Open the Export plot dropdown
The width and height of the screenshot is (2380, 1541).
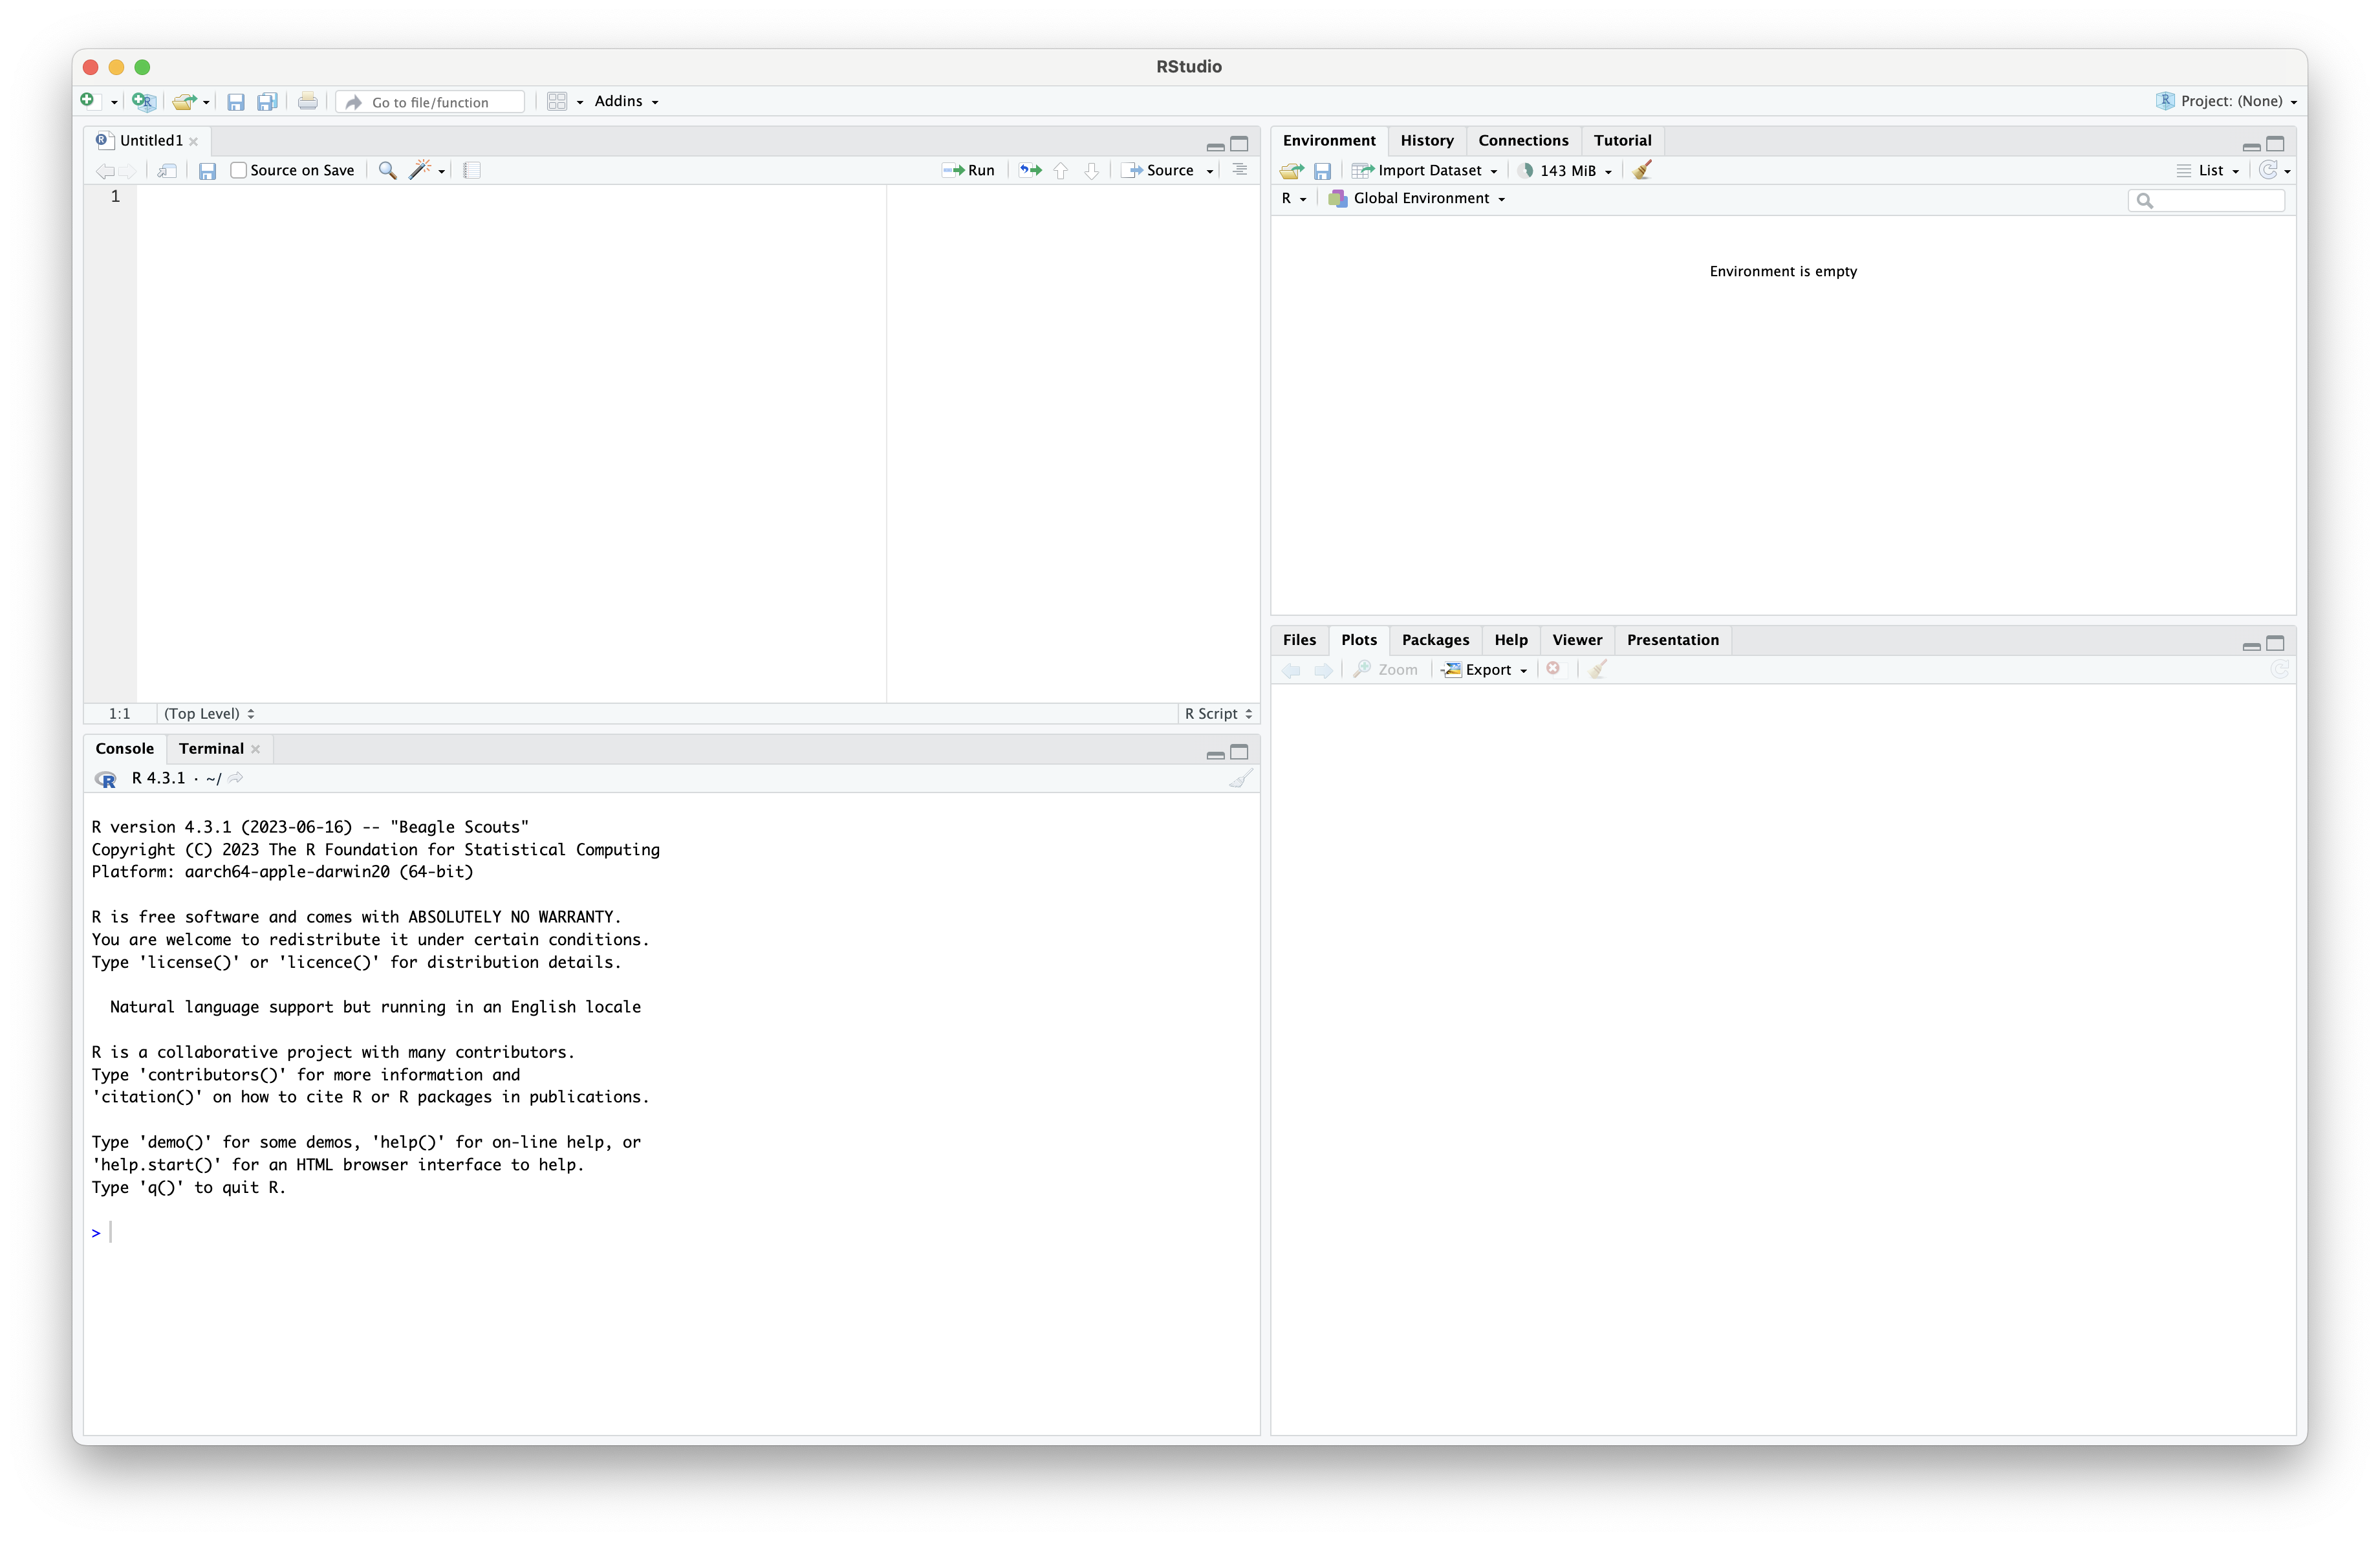(x=1485, y=670)
